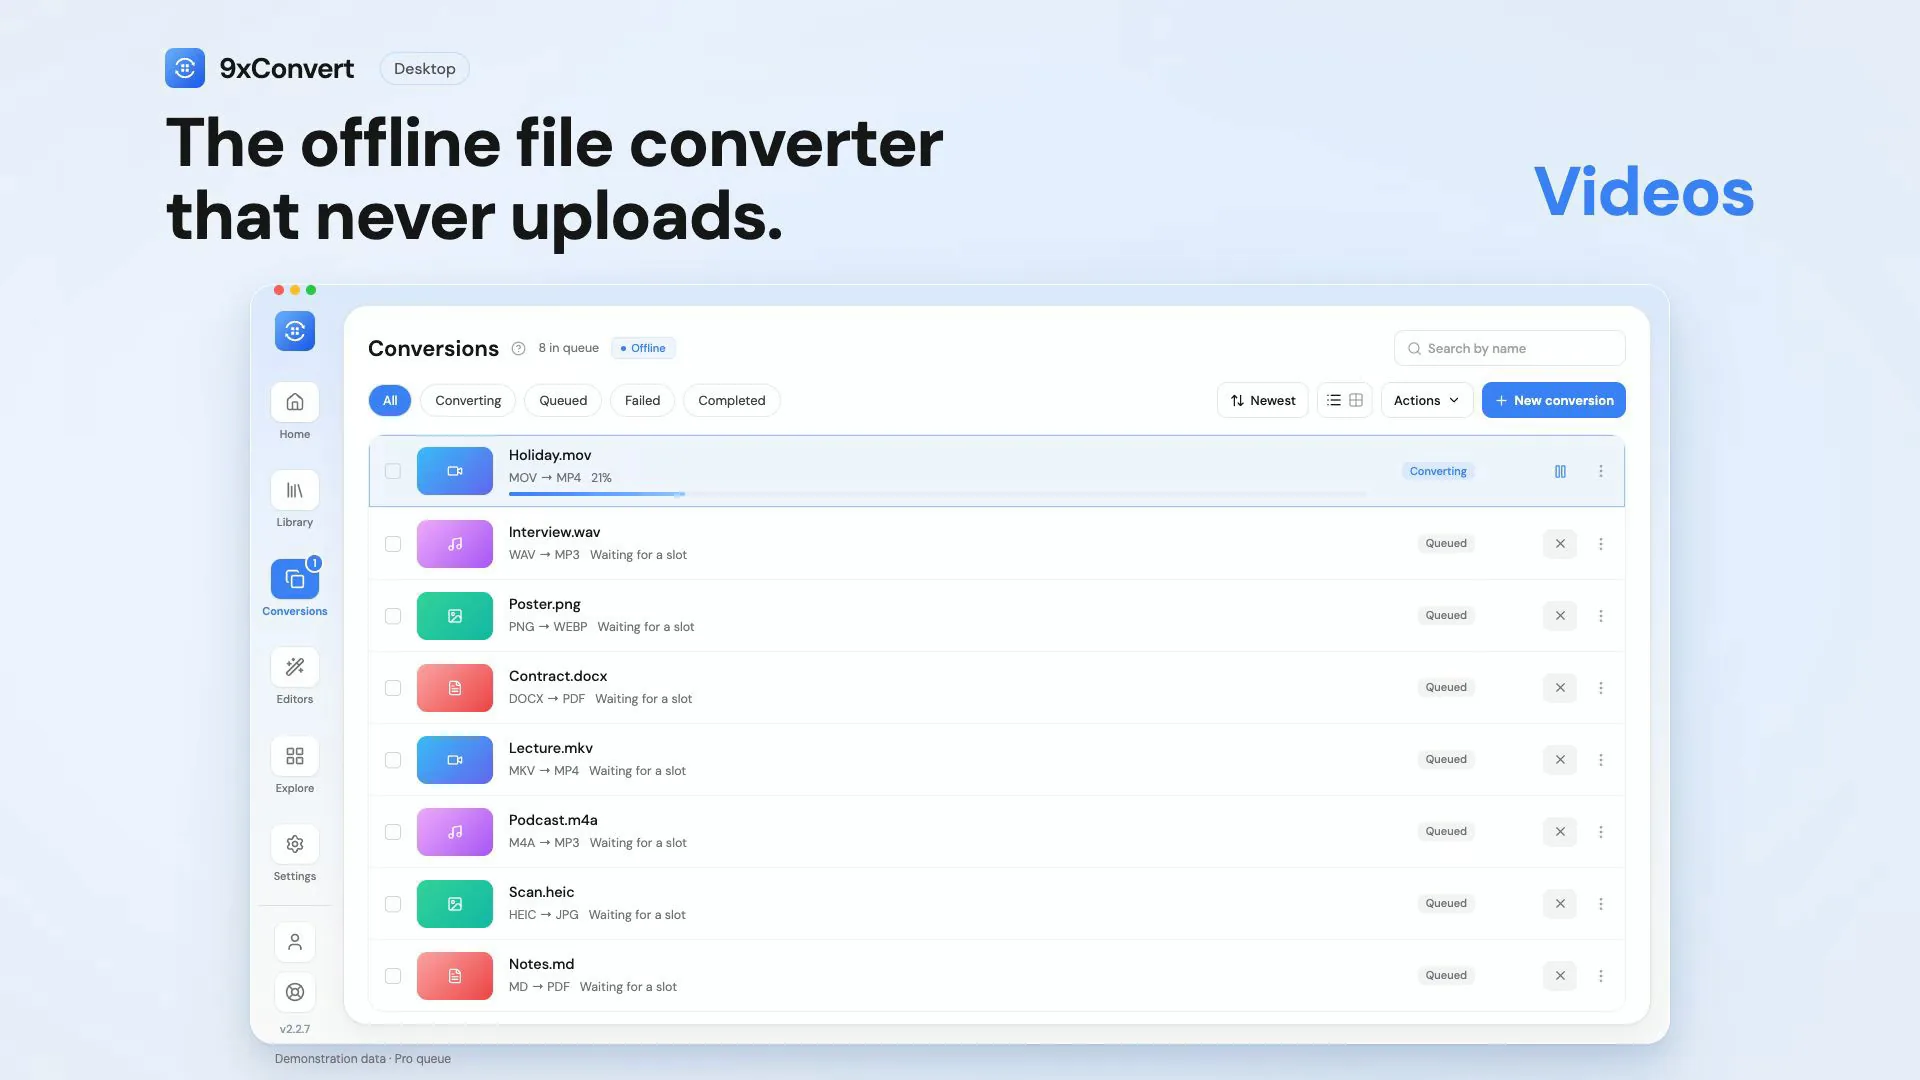Switch to list view layout
This screenshot has width=1920, height=1080.
(x=1334, y=400)
